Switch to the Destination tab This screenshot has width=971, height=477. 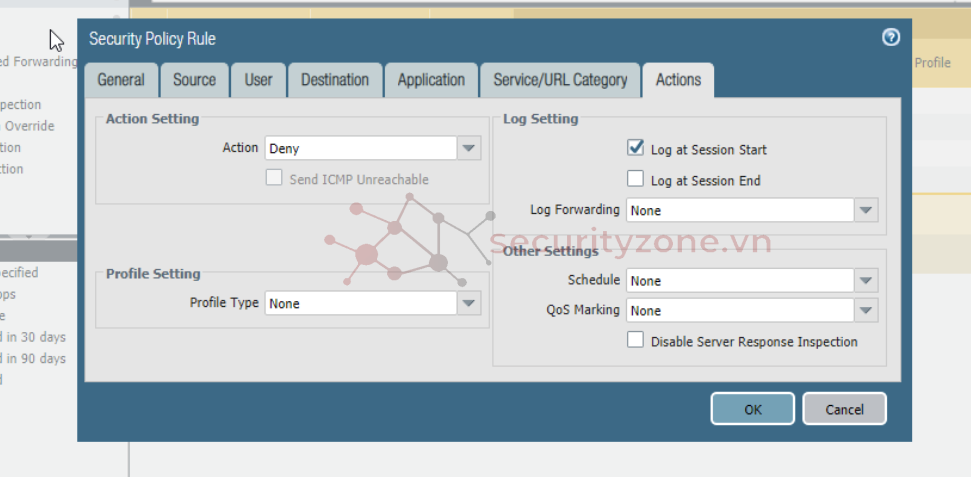[335, 80]
